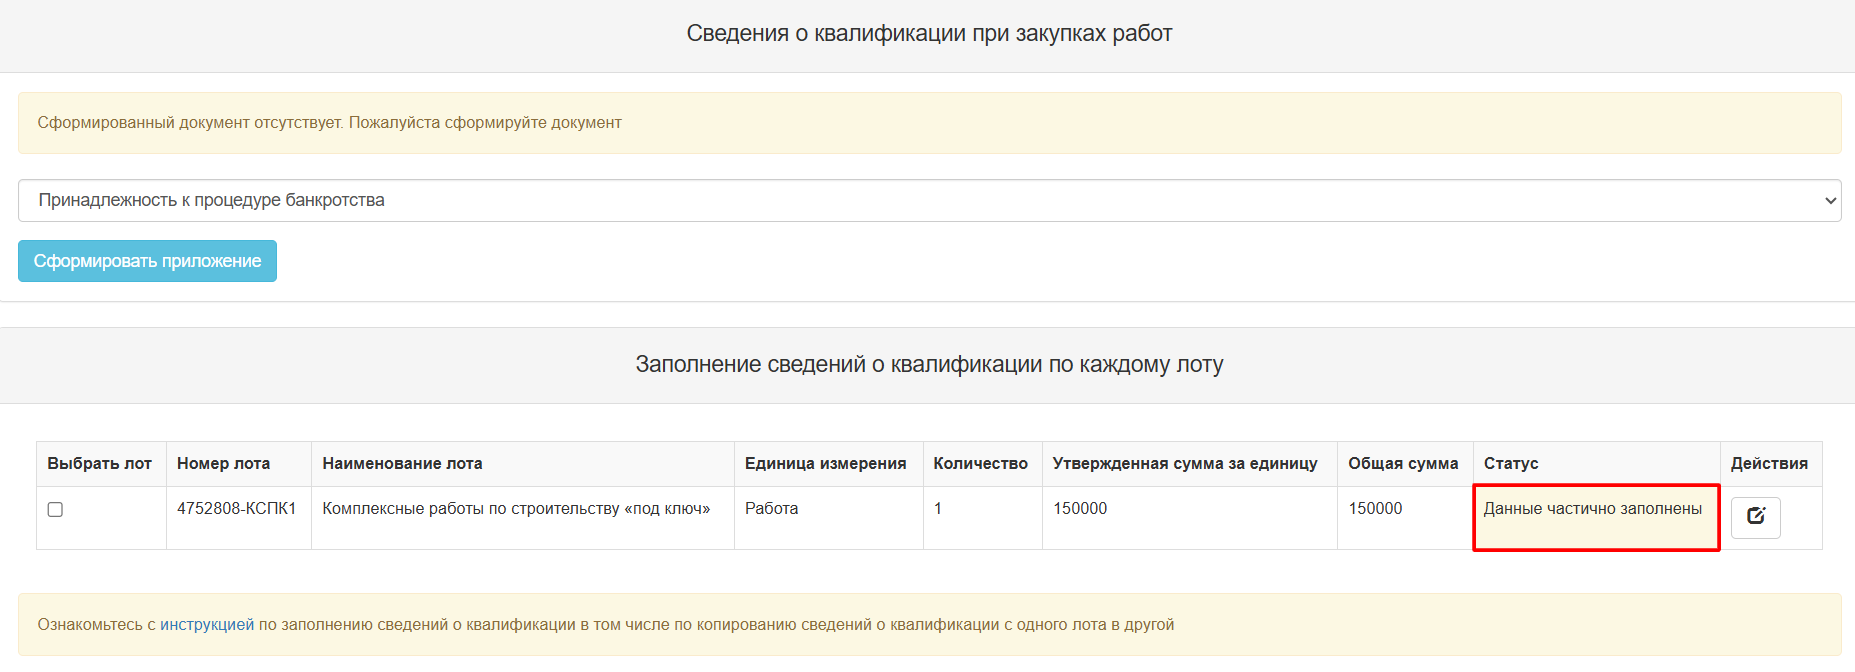The image size is (1855, 672).
Task: Click the Заполнение сведений о квалификации section heading
Action: coord(929,365)
